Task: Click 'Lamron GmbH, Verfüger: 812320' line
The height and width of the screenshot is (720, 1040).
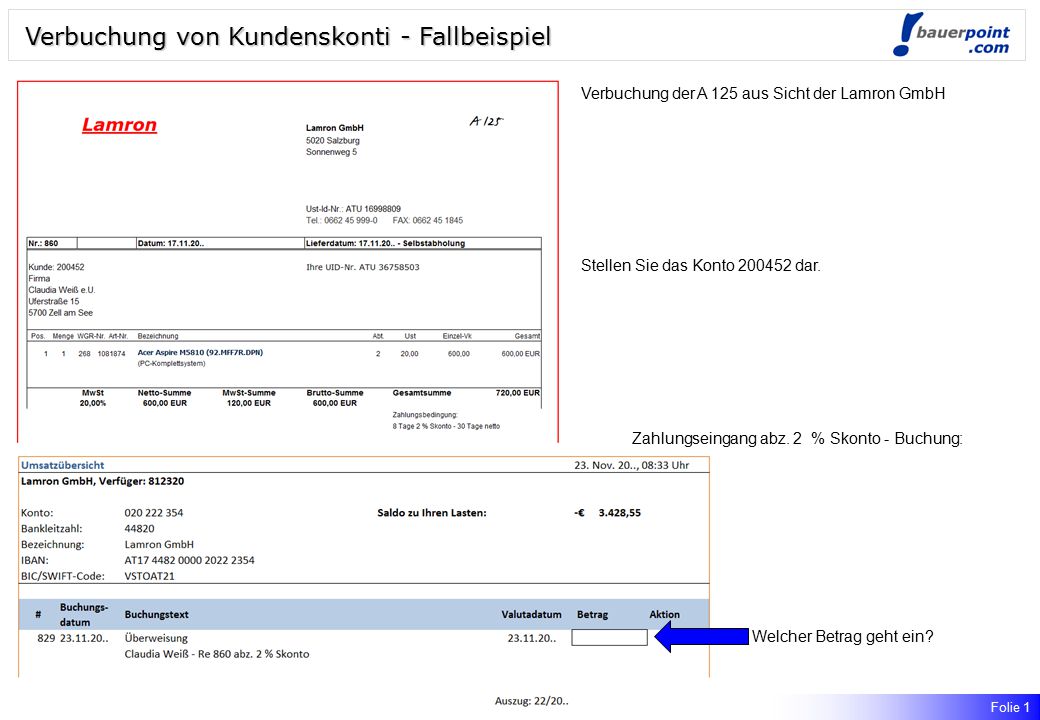Action: (103, 481)
